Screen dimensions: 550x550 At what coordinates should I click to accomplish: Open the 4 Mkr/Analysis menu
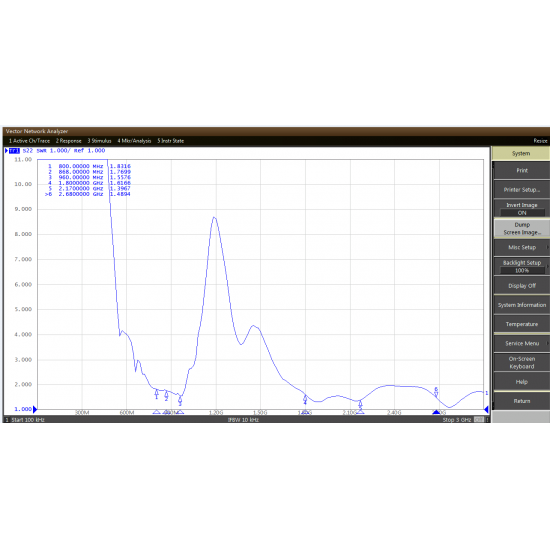point(134,141)
